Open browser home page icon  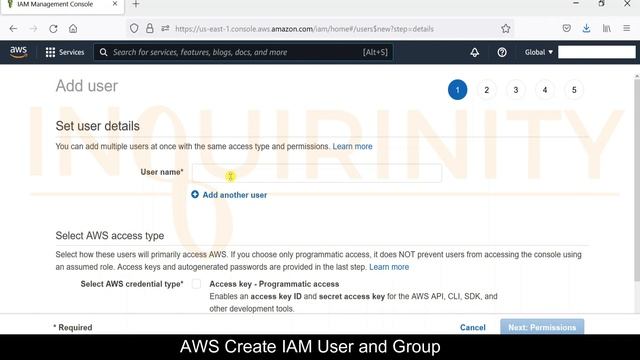73,29
